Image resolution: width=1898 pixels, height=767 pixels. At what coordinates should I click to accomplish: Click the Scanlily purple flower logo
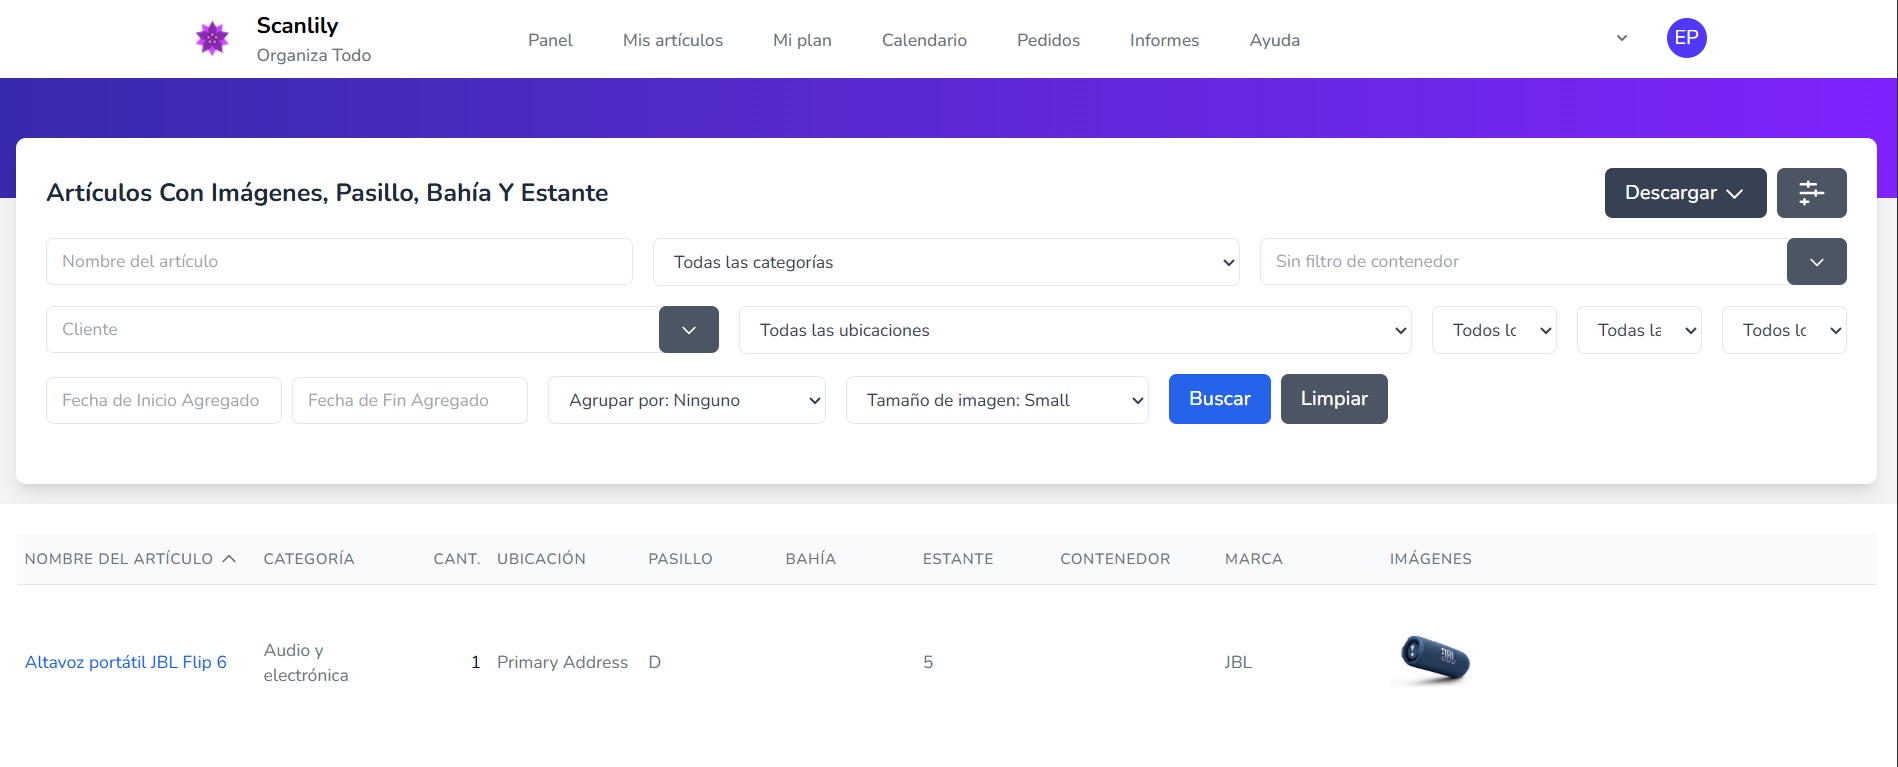pyautogui.click(x=212, y=39)
